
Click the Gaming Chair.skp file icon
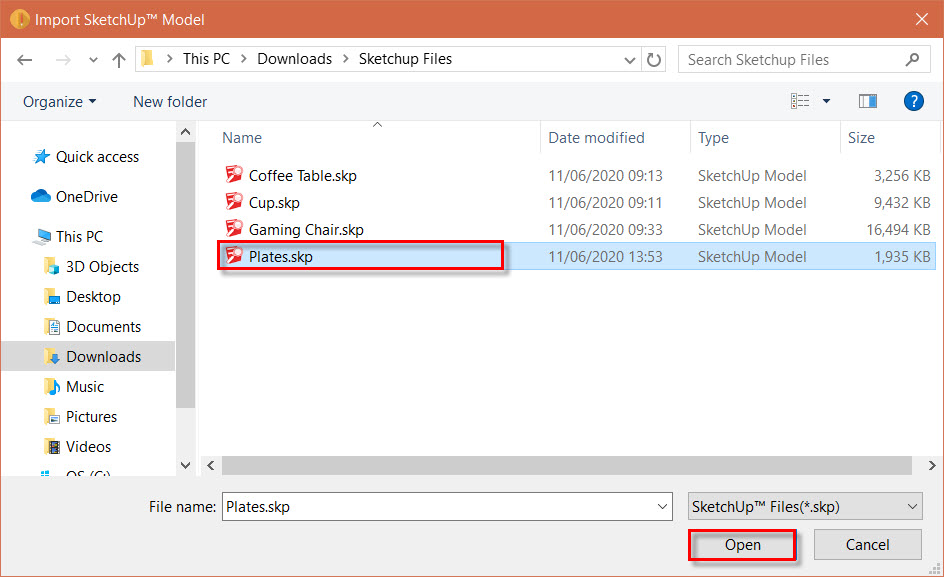pos(234,229)
